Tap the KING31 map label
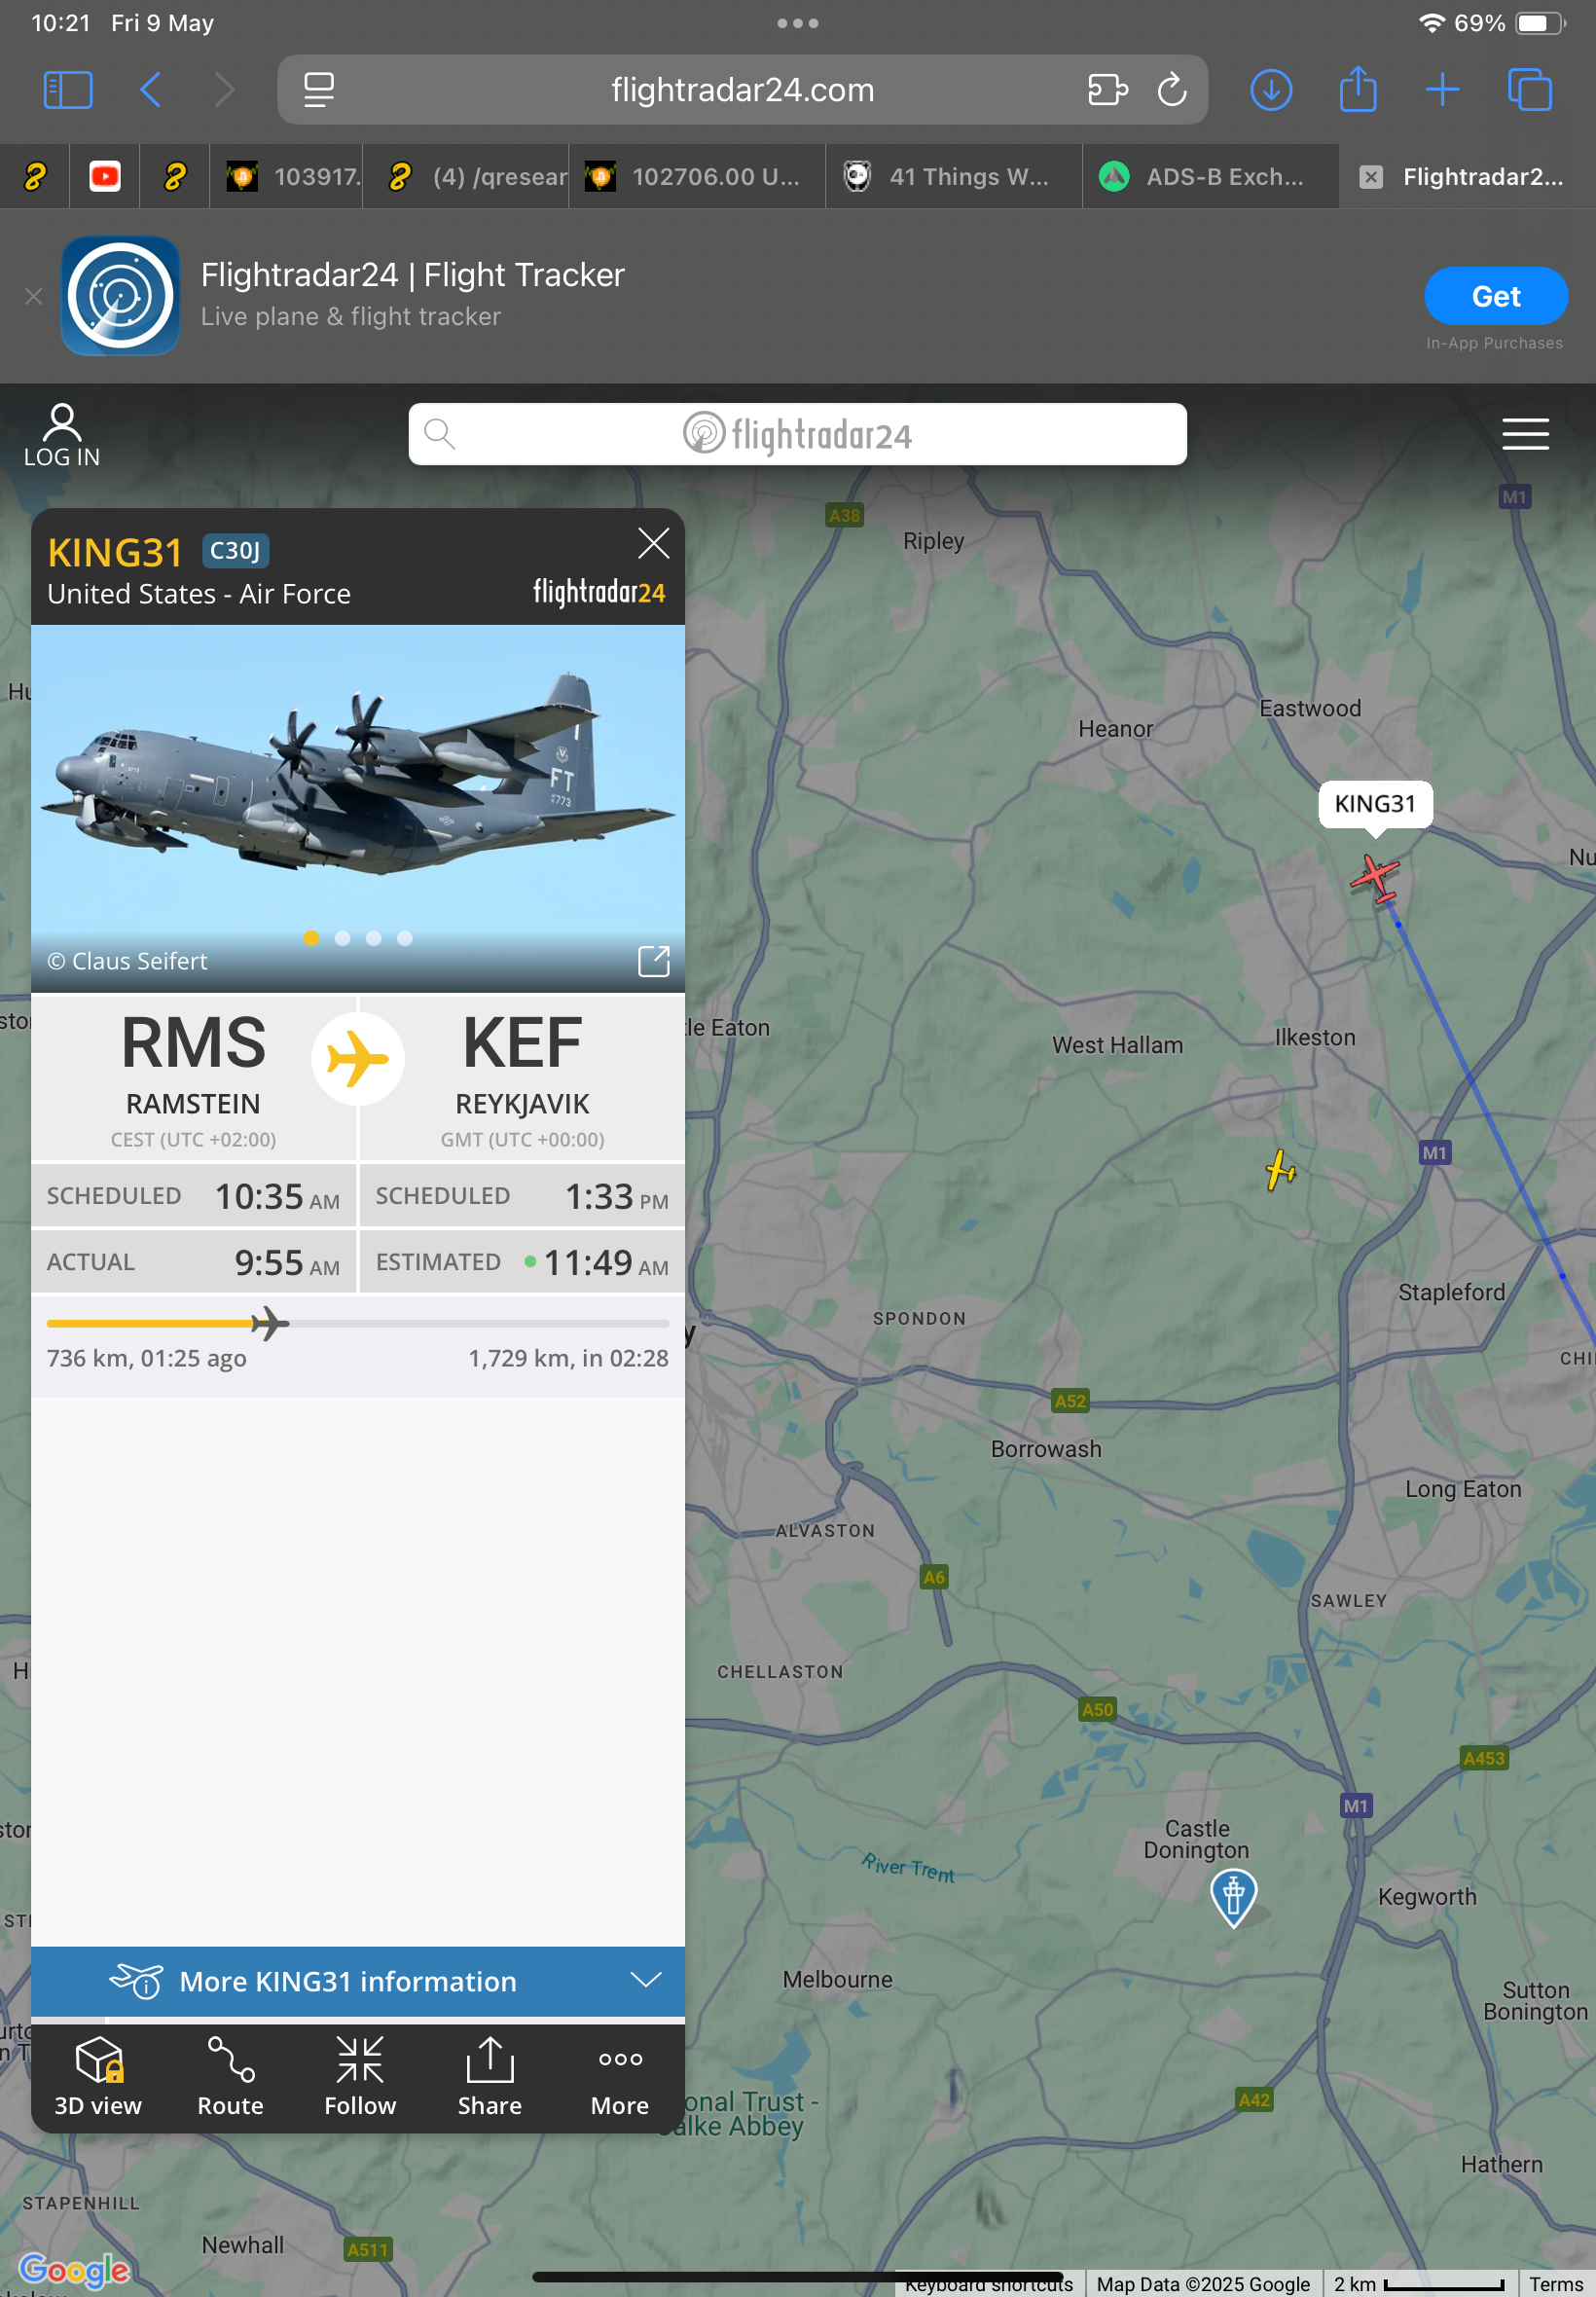This screenshot has height=2297, width=1596. pos(1375,803)
